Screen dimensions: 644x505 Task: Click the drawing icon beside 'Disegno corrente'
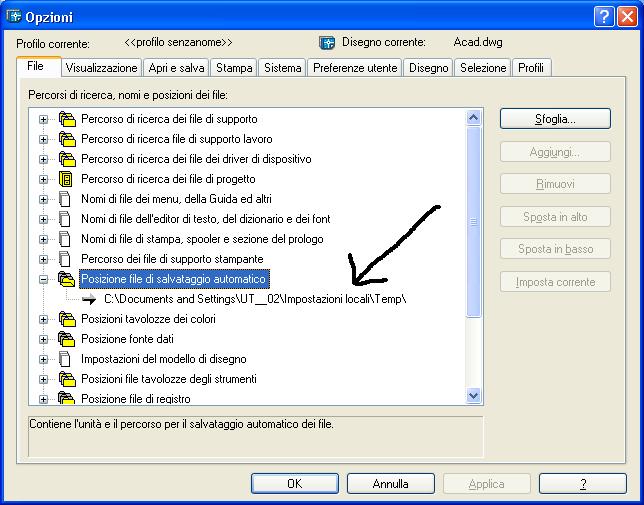click(326, 43)
